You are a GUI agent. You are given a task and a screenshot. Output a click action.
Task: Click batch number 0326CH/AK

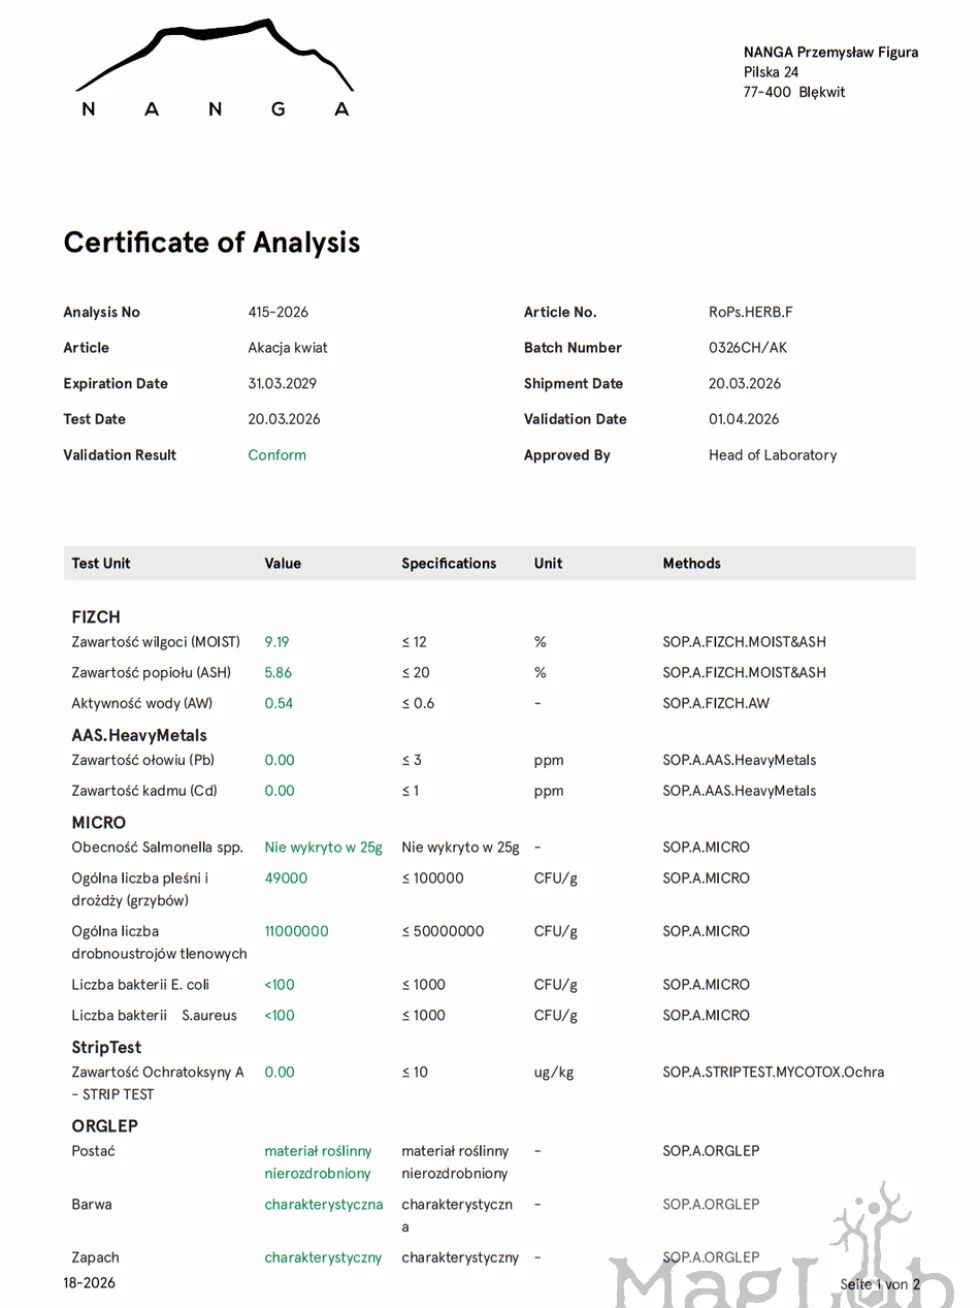pos(748,348)
